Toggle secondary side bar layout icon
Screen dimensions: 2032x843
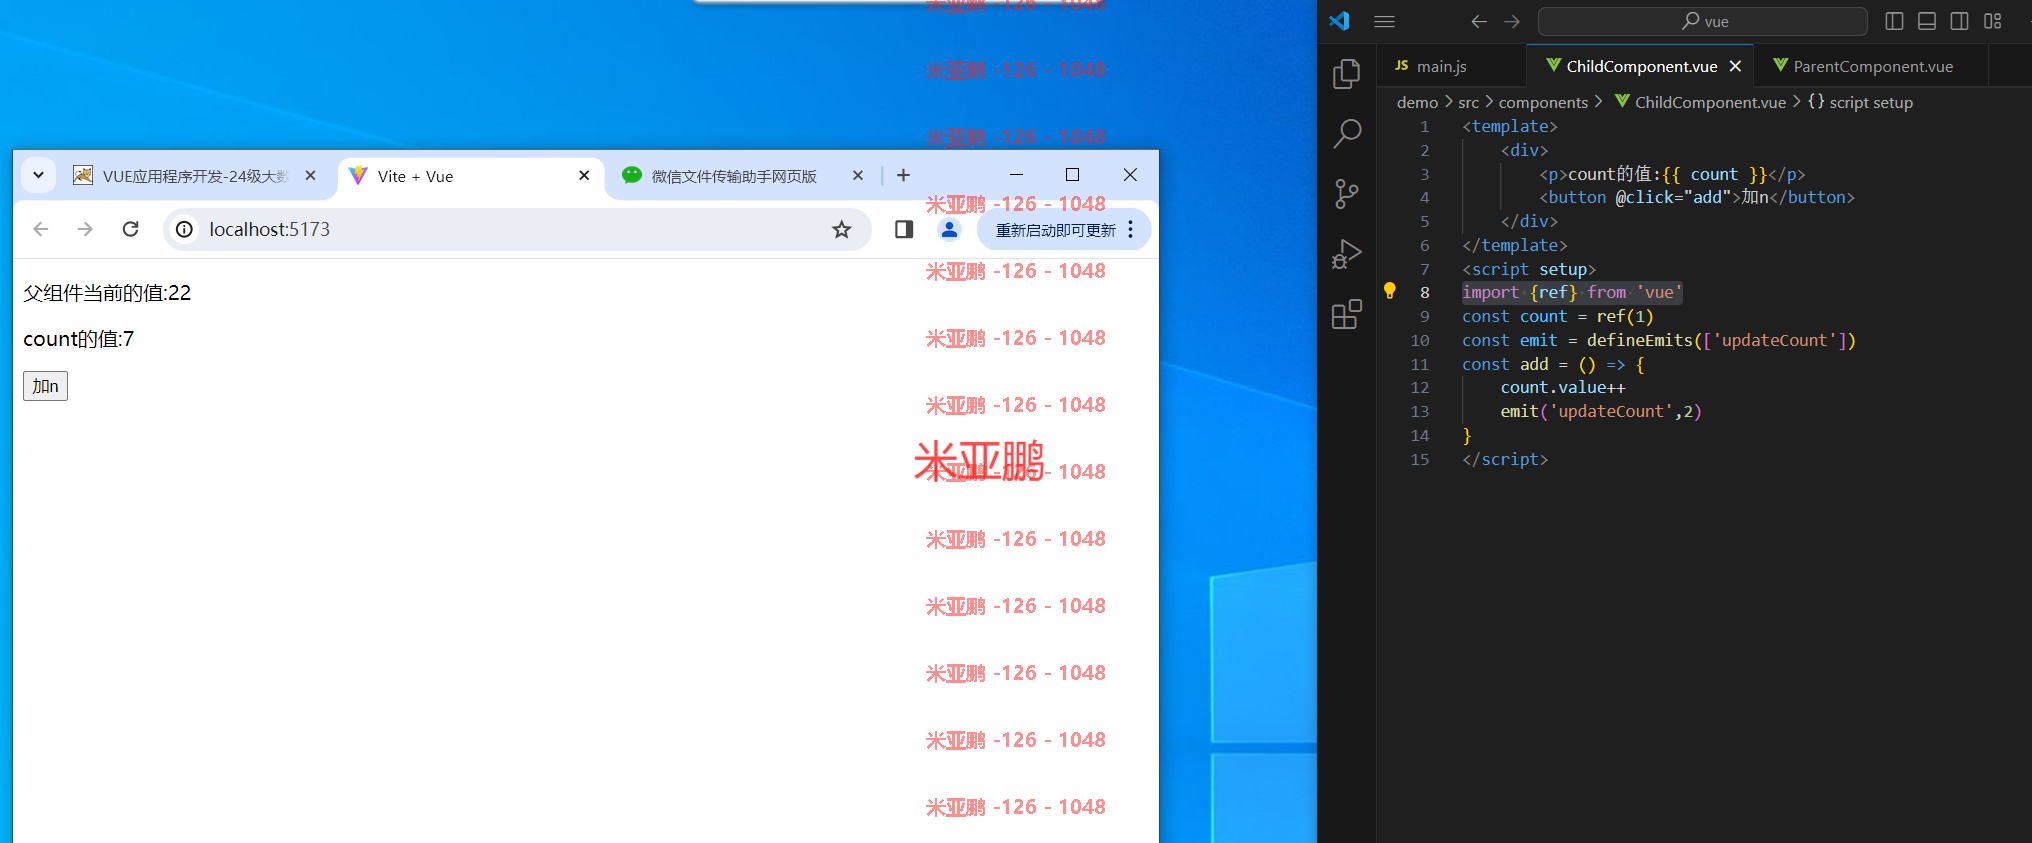[x=1960, y=21]
